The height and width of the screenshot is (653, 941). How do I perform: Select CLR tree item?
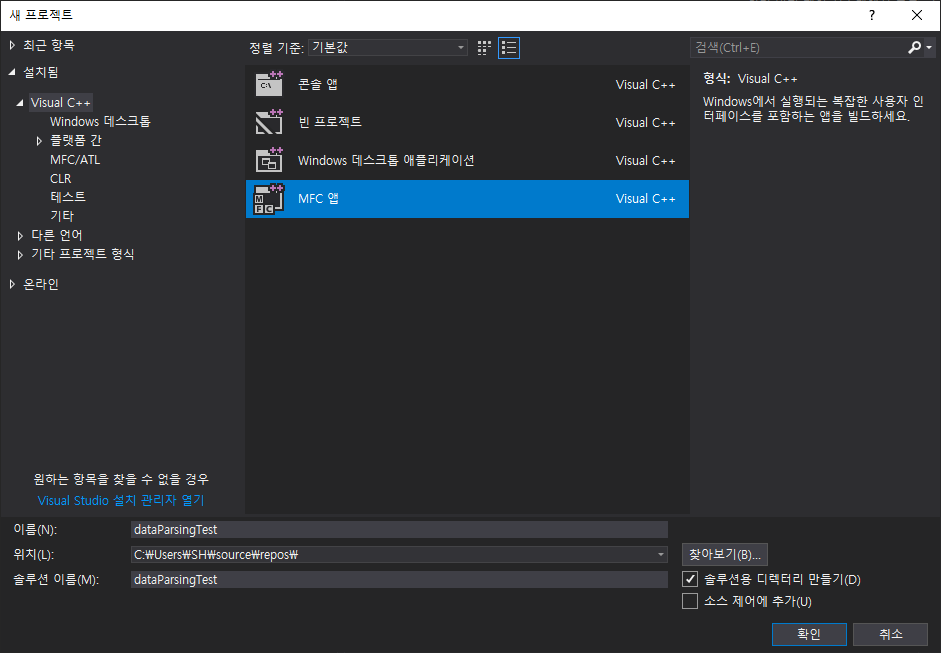tap(61, 178)
